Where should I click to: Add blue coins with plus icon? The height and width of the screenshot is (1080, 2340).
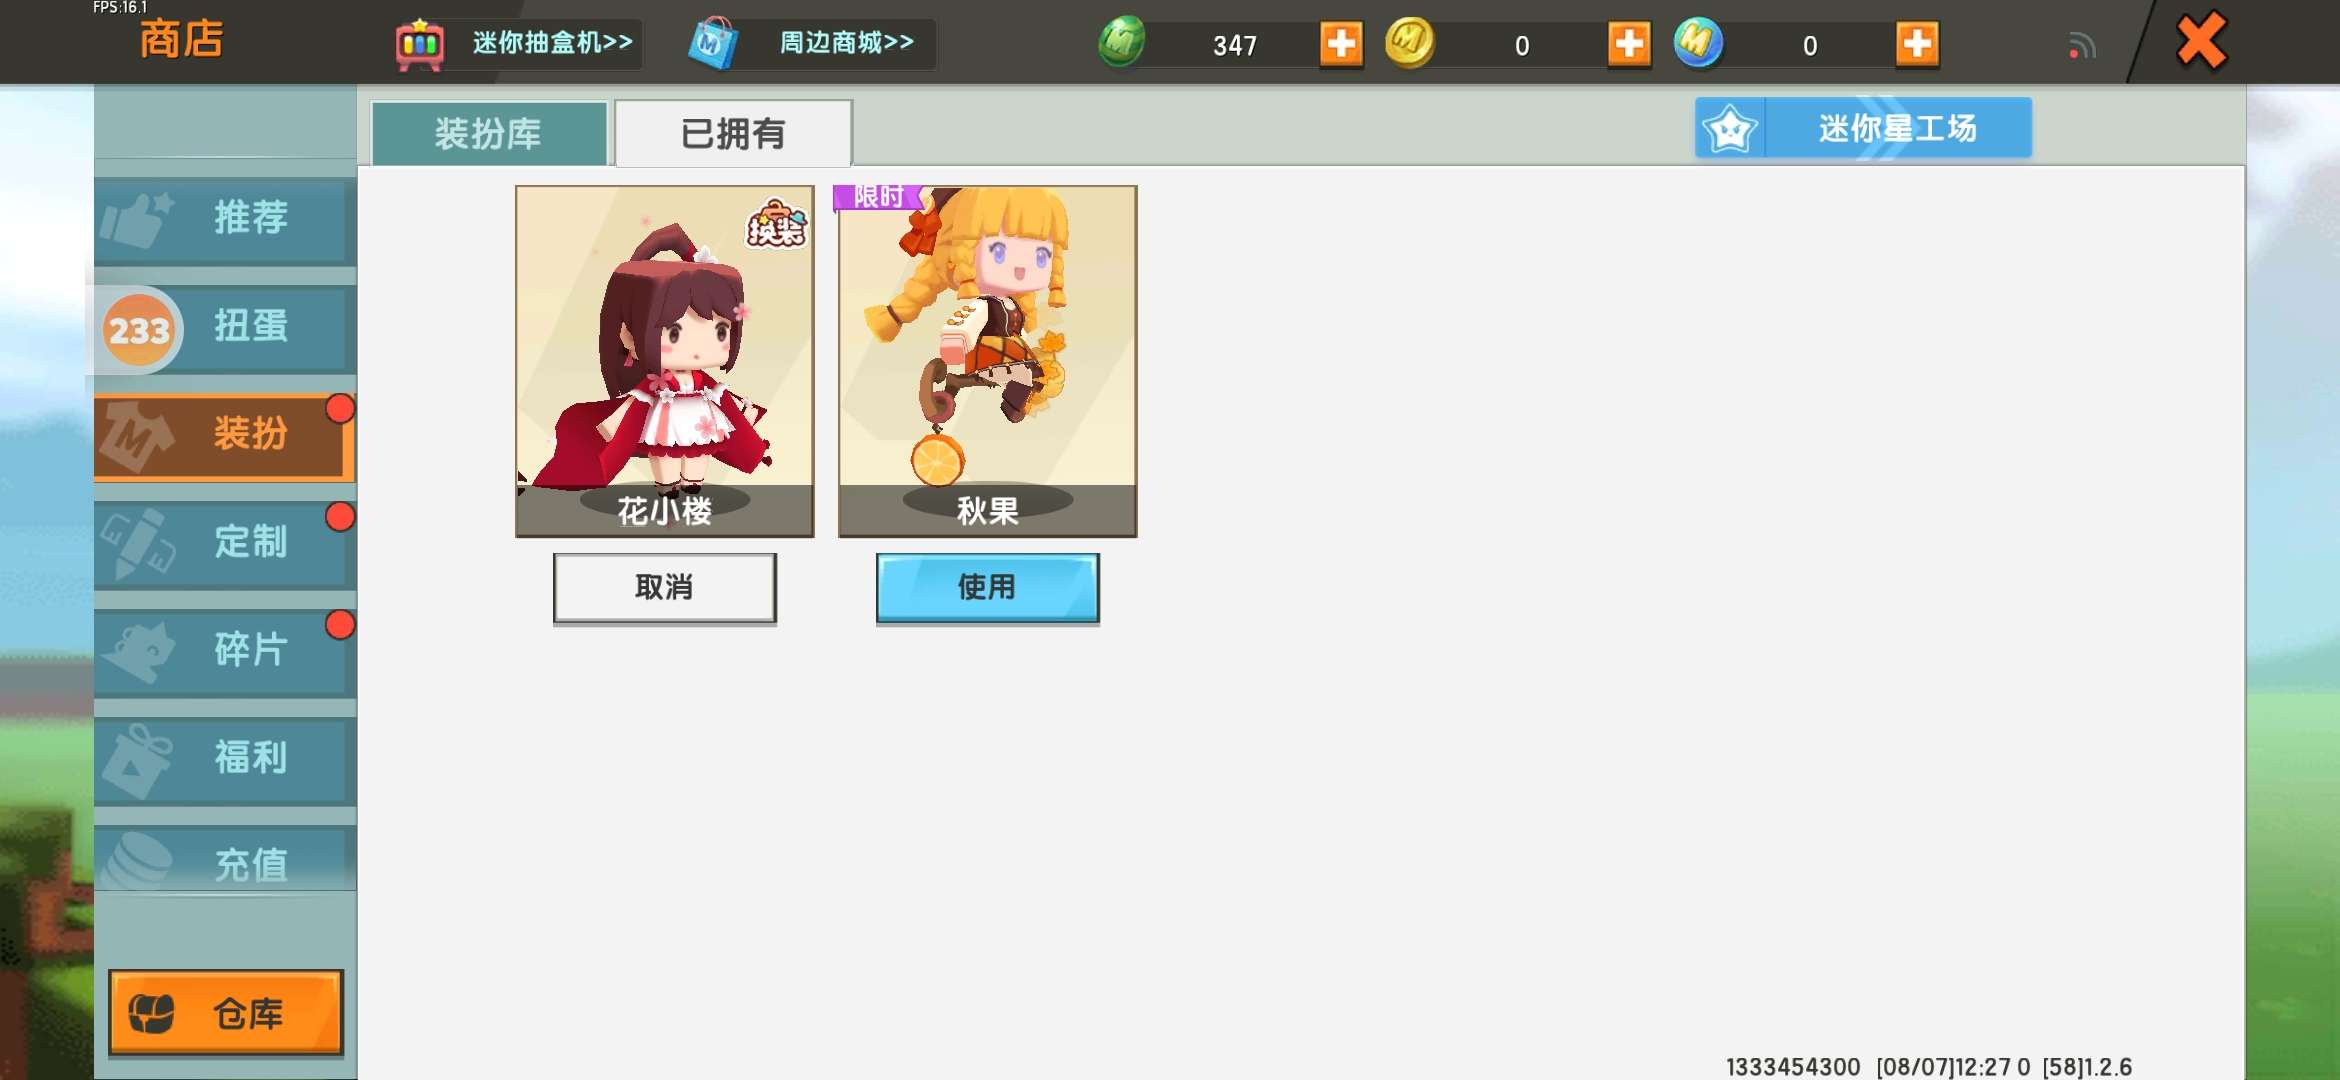[1917, 44]
